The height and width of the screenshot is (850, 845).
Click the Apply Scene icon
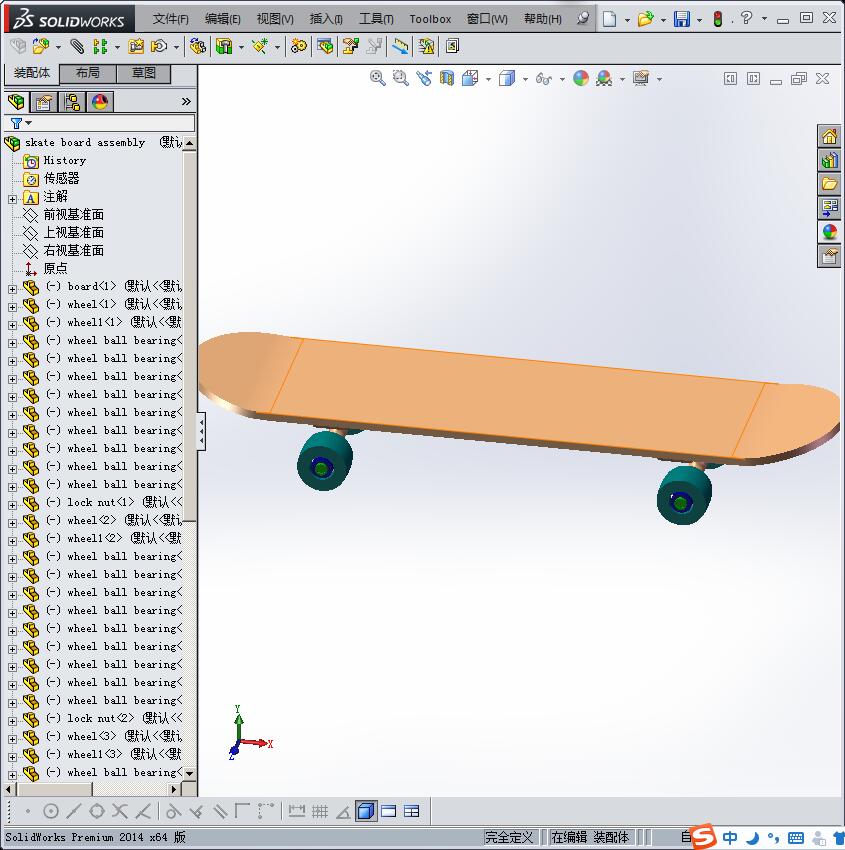[x=604, y=79]
